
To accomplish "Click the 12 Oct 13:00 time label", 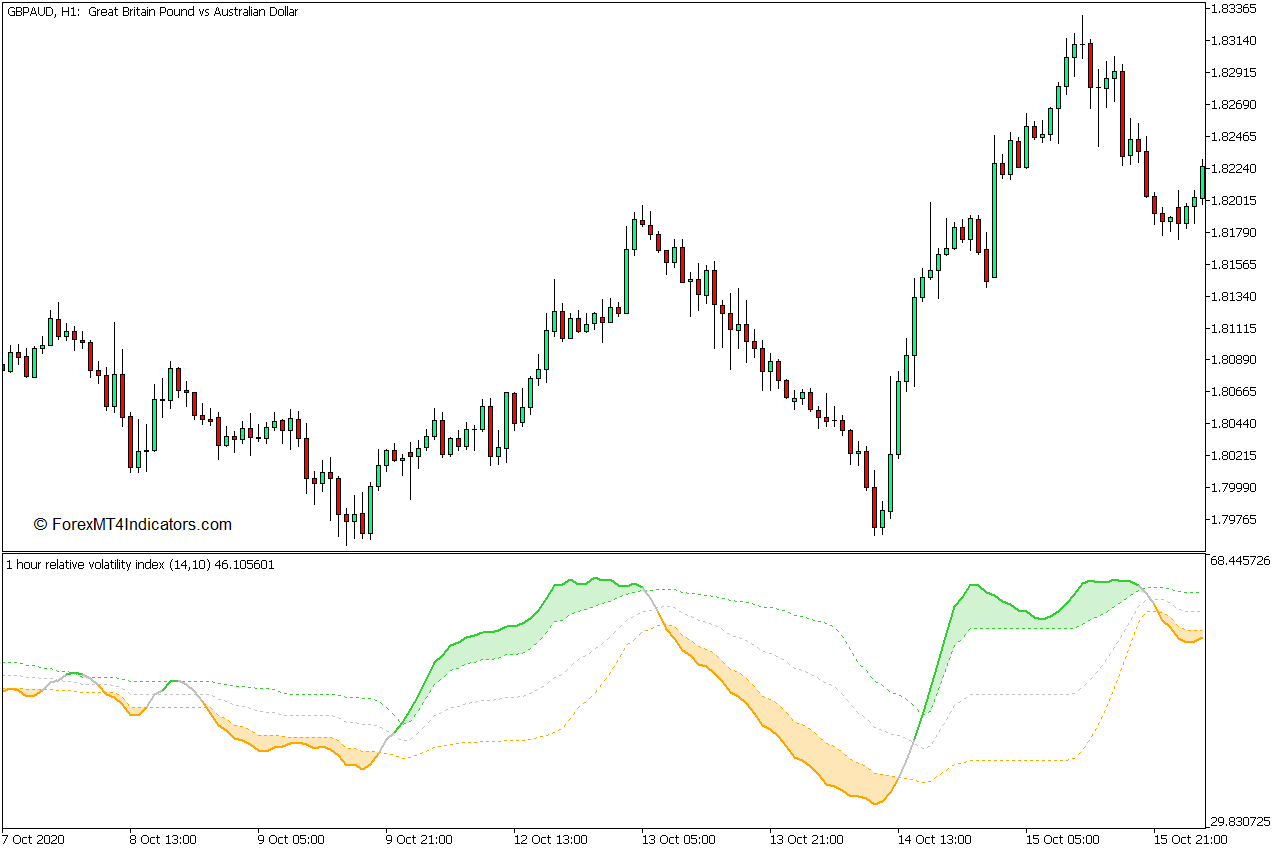I will point(550,839).
